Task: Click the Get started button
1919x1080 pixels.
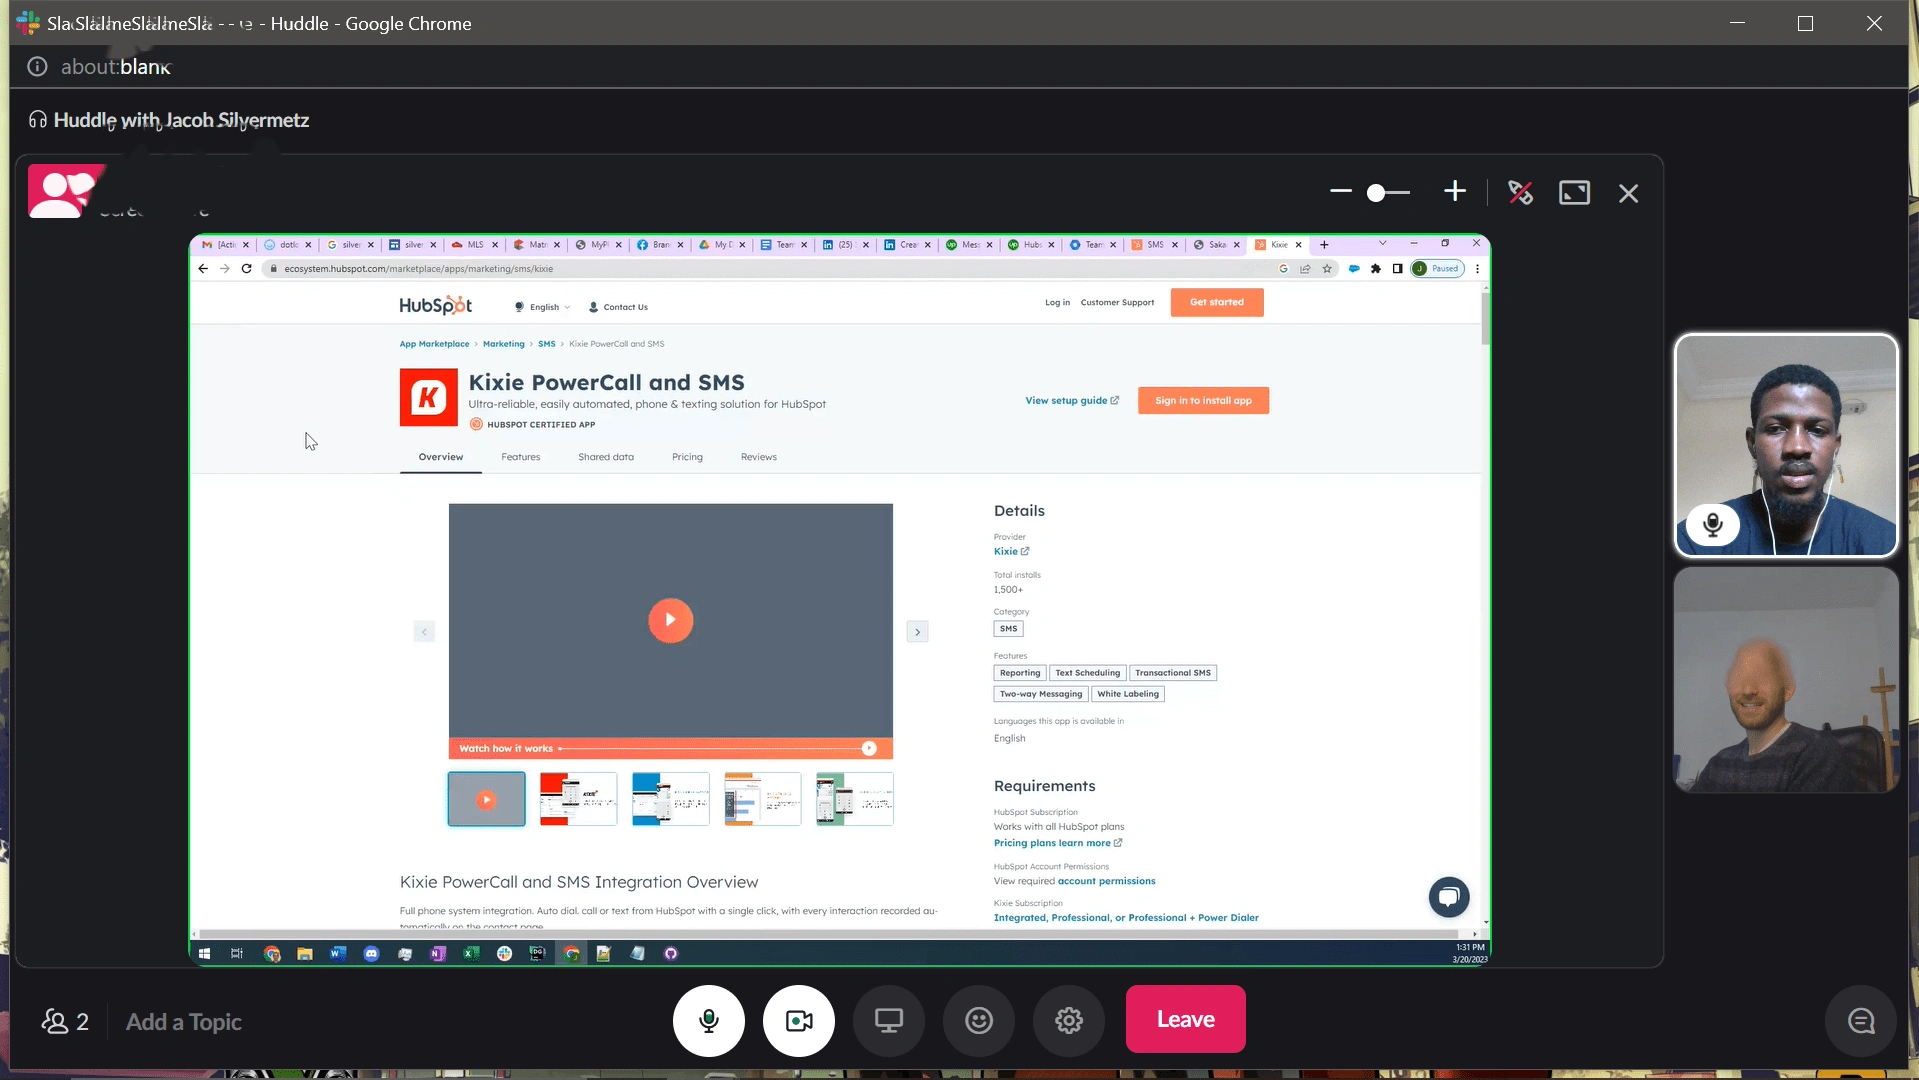Action: pyautogui.click(x=1217, y=302)
